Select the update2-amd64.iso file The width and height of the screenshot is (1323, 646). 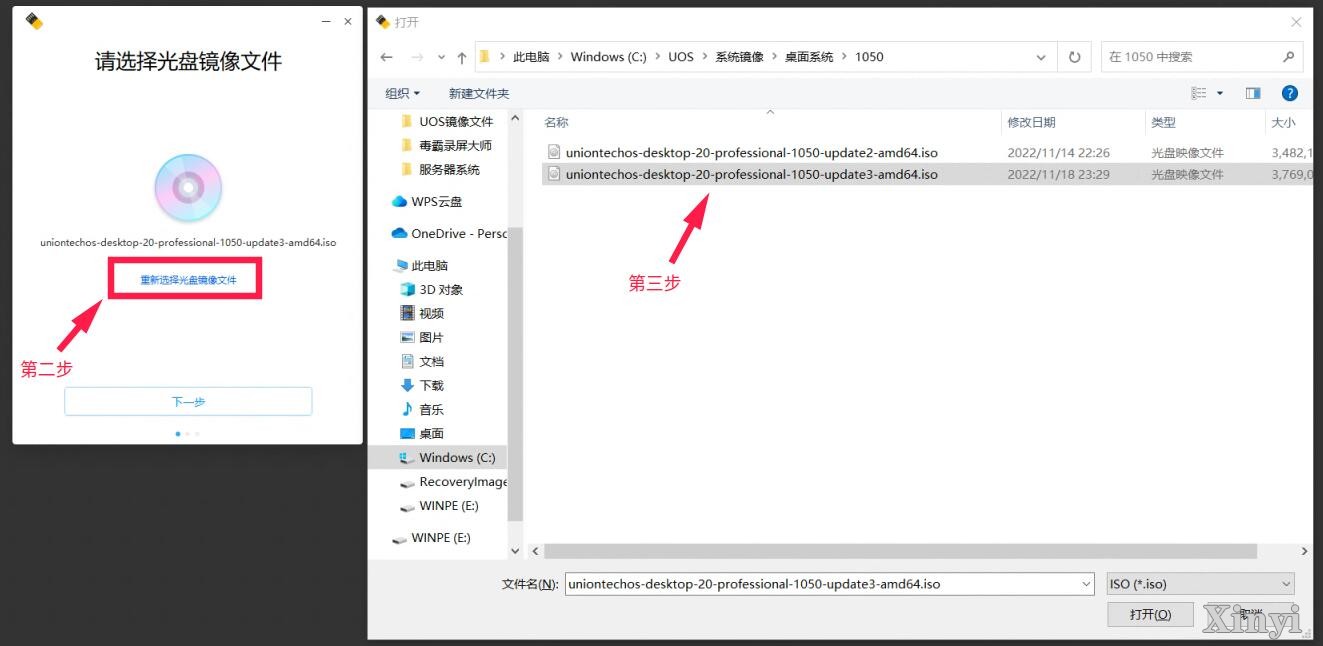click(x=752, y=153)
